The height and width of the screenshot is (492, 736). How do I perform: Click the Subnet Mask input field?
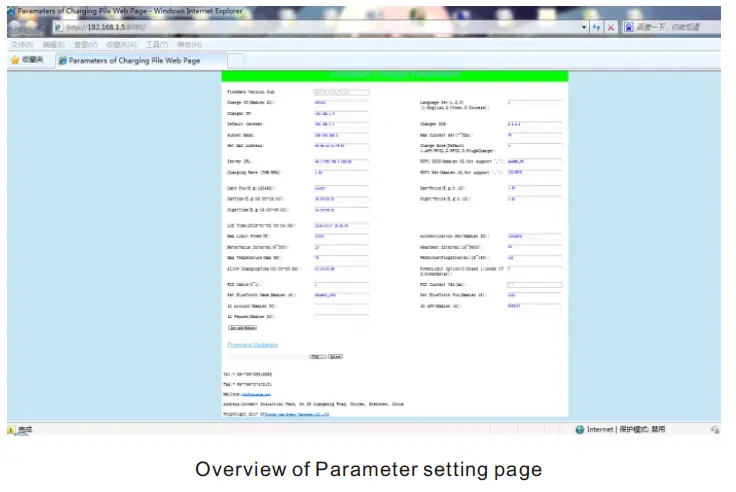[341, 135]
